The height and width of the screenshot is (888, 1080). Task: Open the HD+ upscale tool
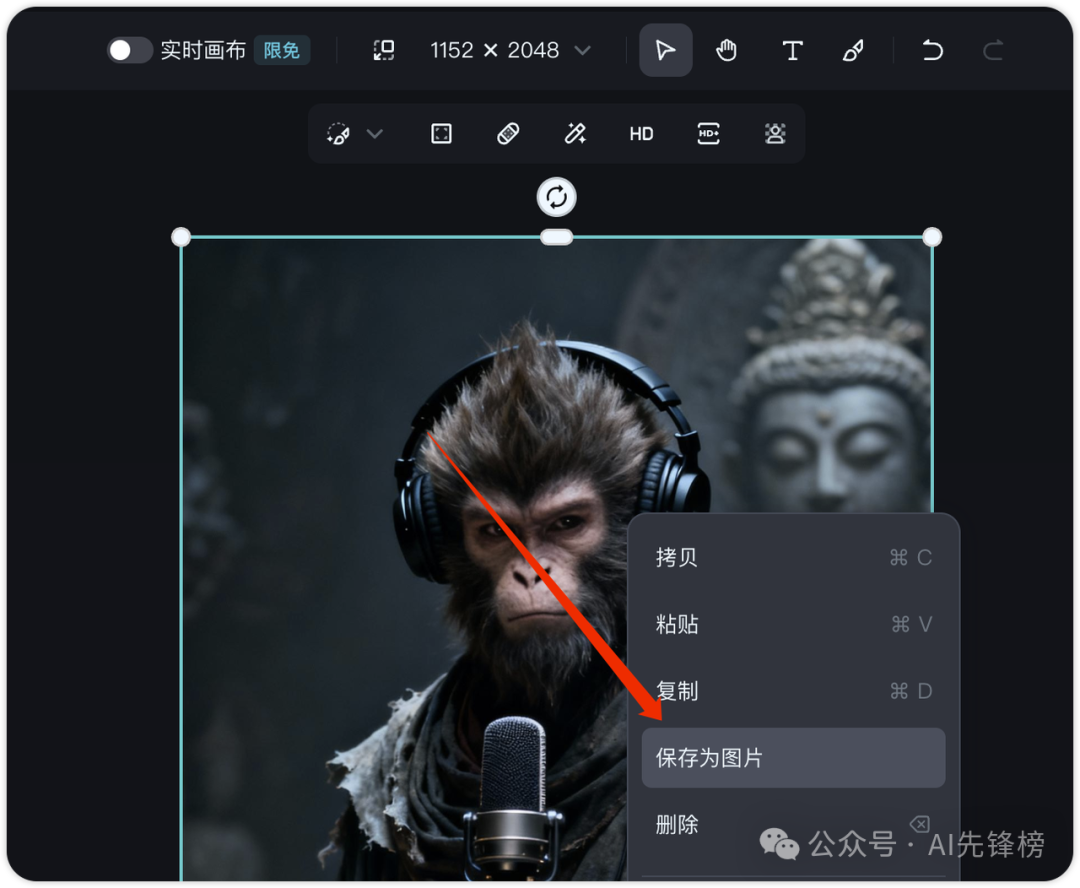point(708,133)
